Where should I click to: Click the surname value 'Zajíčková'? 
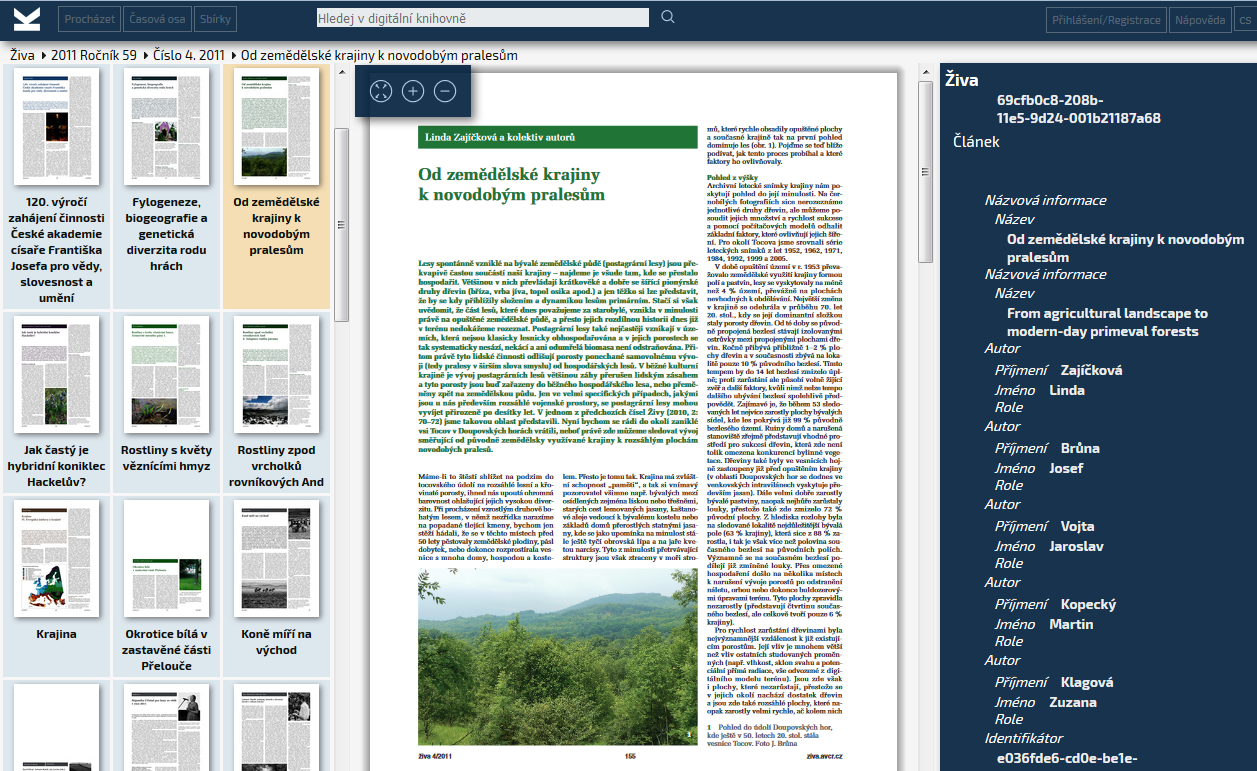click(x=1093, y=370)
